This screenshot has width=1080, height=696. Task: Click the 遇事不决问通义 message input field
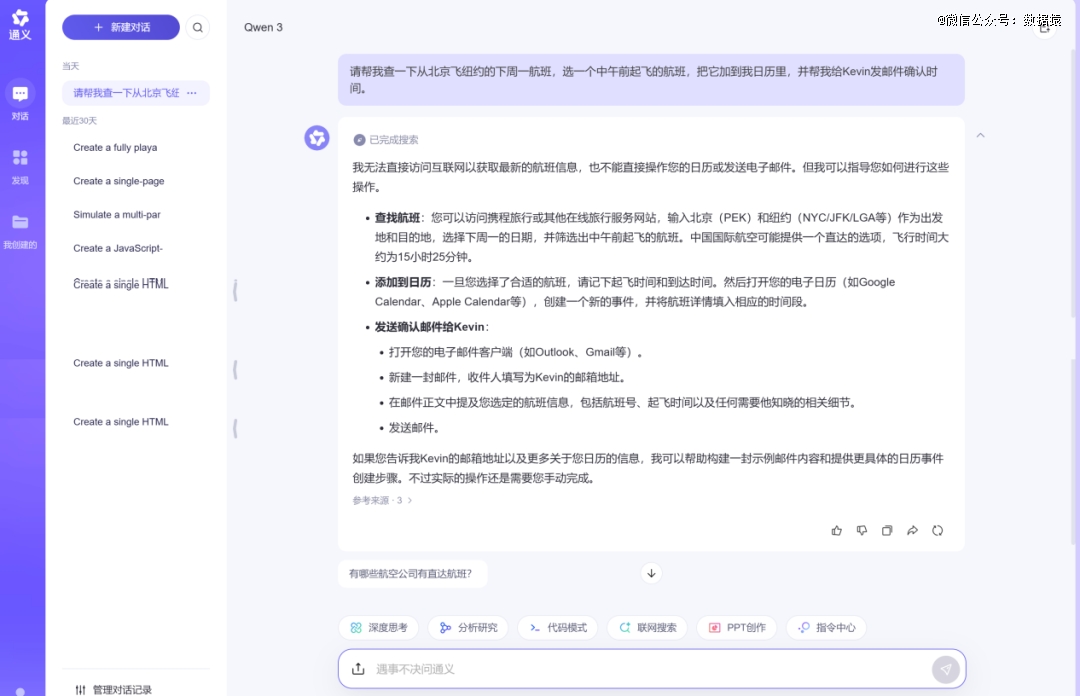pos(640,669)
